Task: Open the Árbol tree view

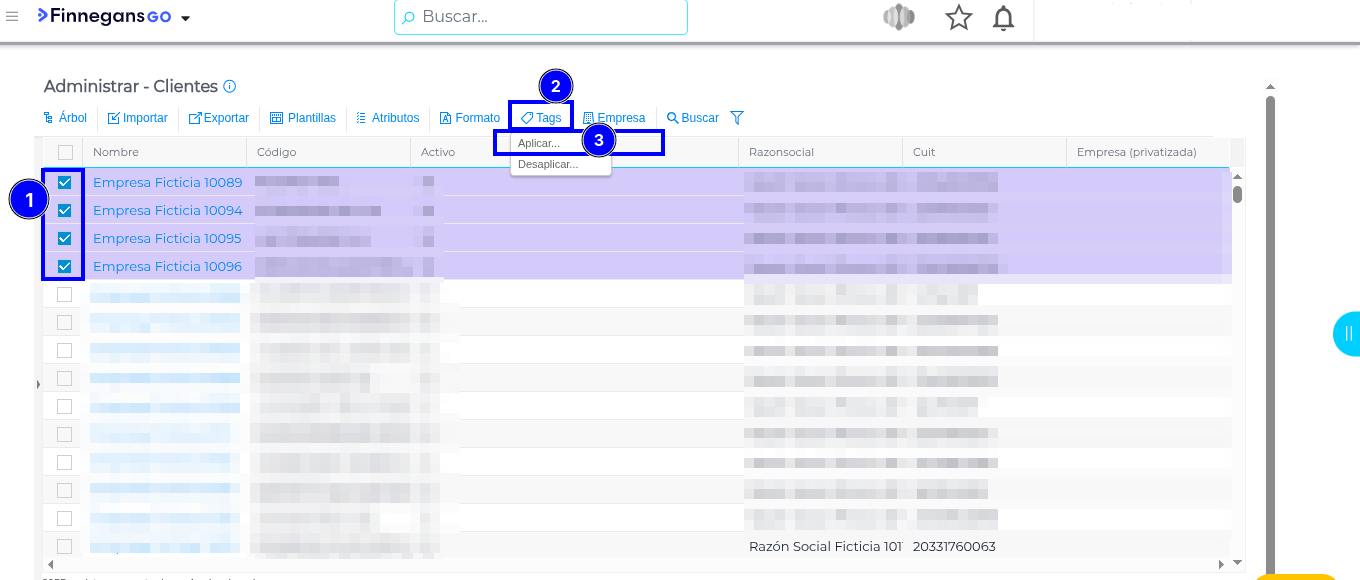Action: tap(65, 118)
